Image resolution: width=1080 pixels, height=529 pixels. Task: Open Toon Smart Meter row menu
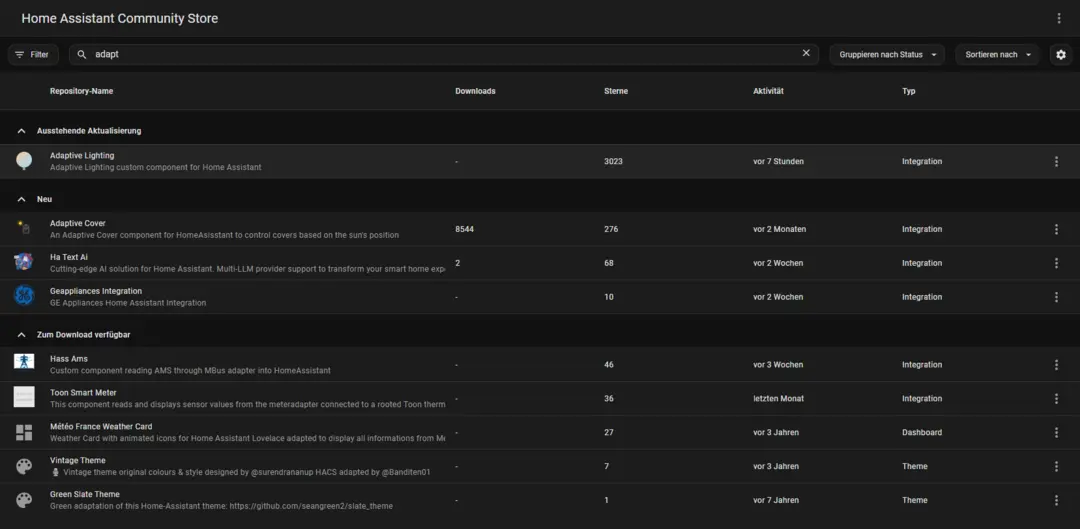click(x=1056, y=399)
